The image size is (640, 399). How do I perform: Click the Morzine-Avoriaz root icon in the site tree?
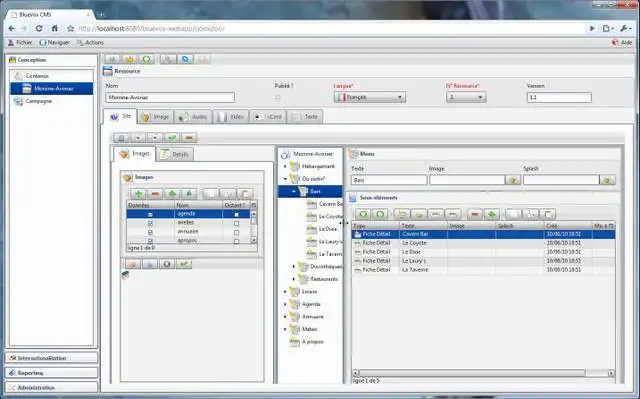click(x=286, y=154)
